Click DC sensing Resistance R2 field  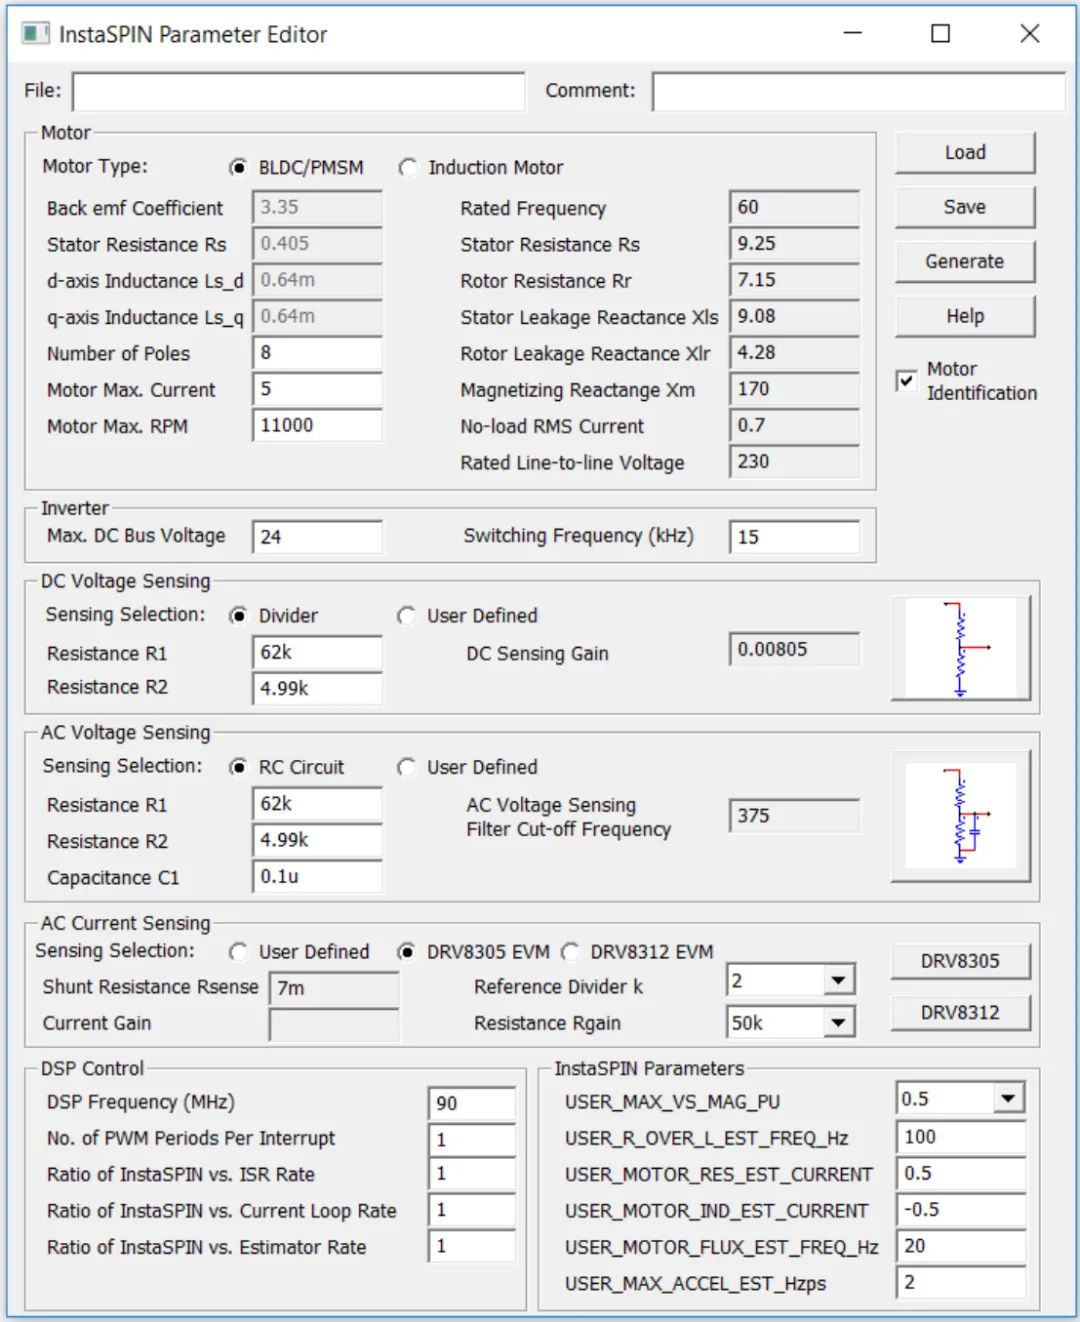317,688
